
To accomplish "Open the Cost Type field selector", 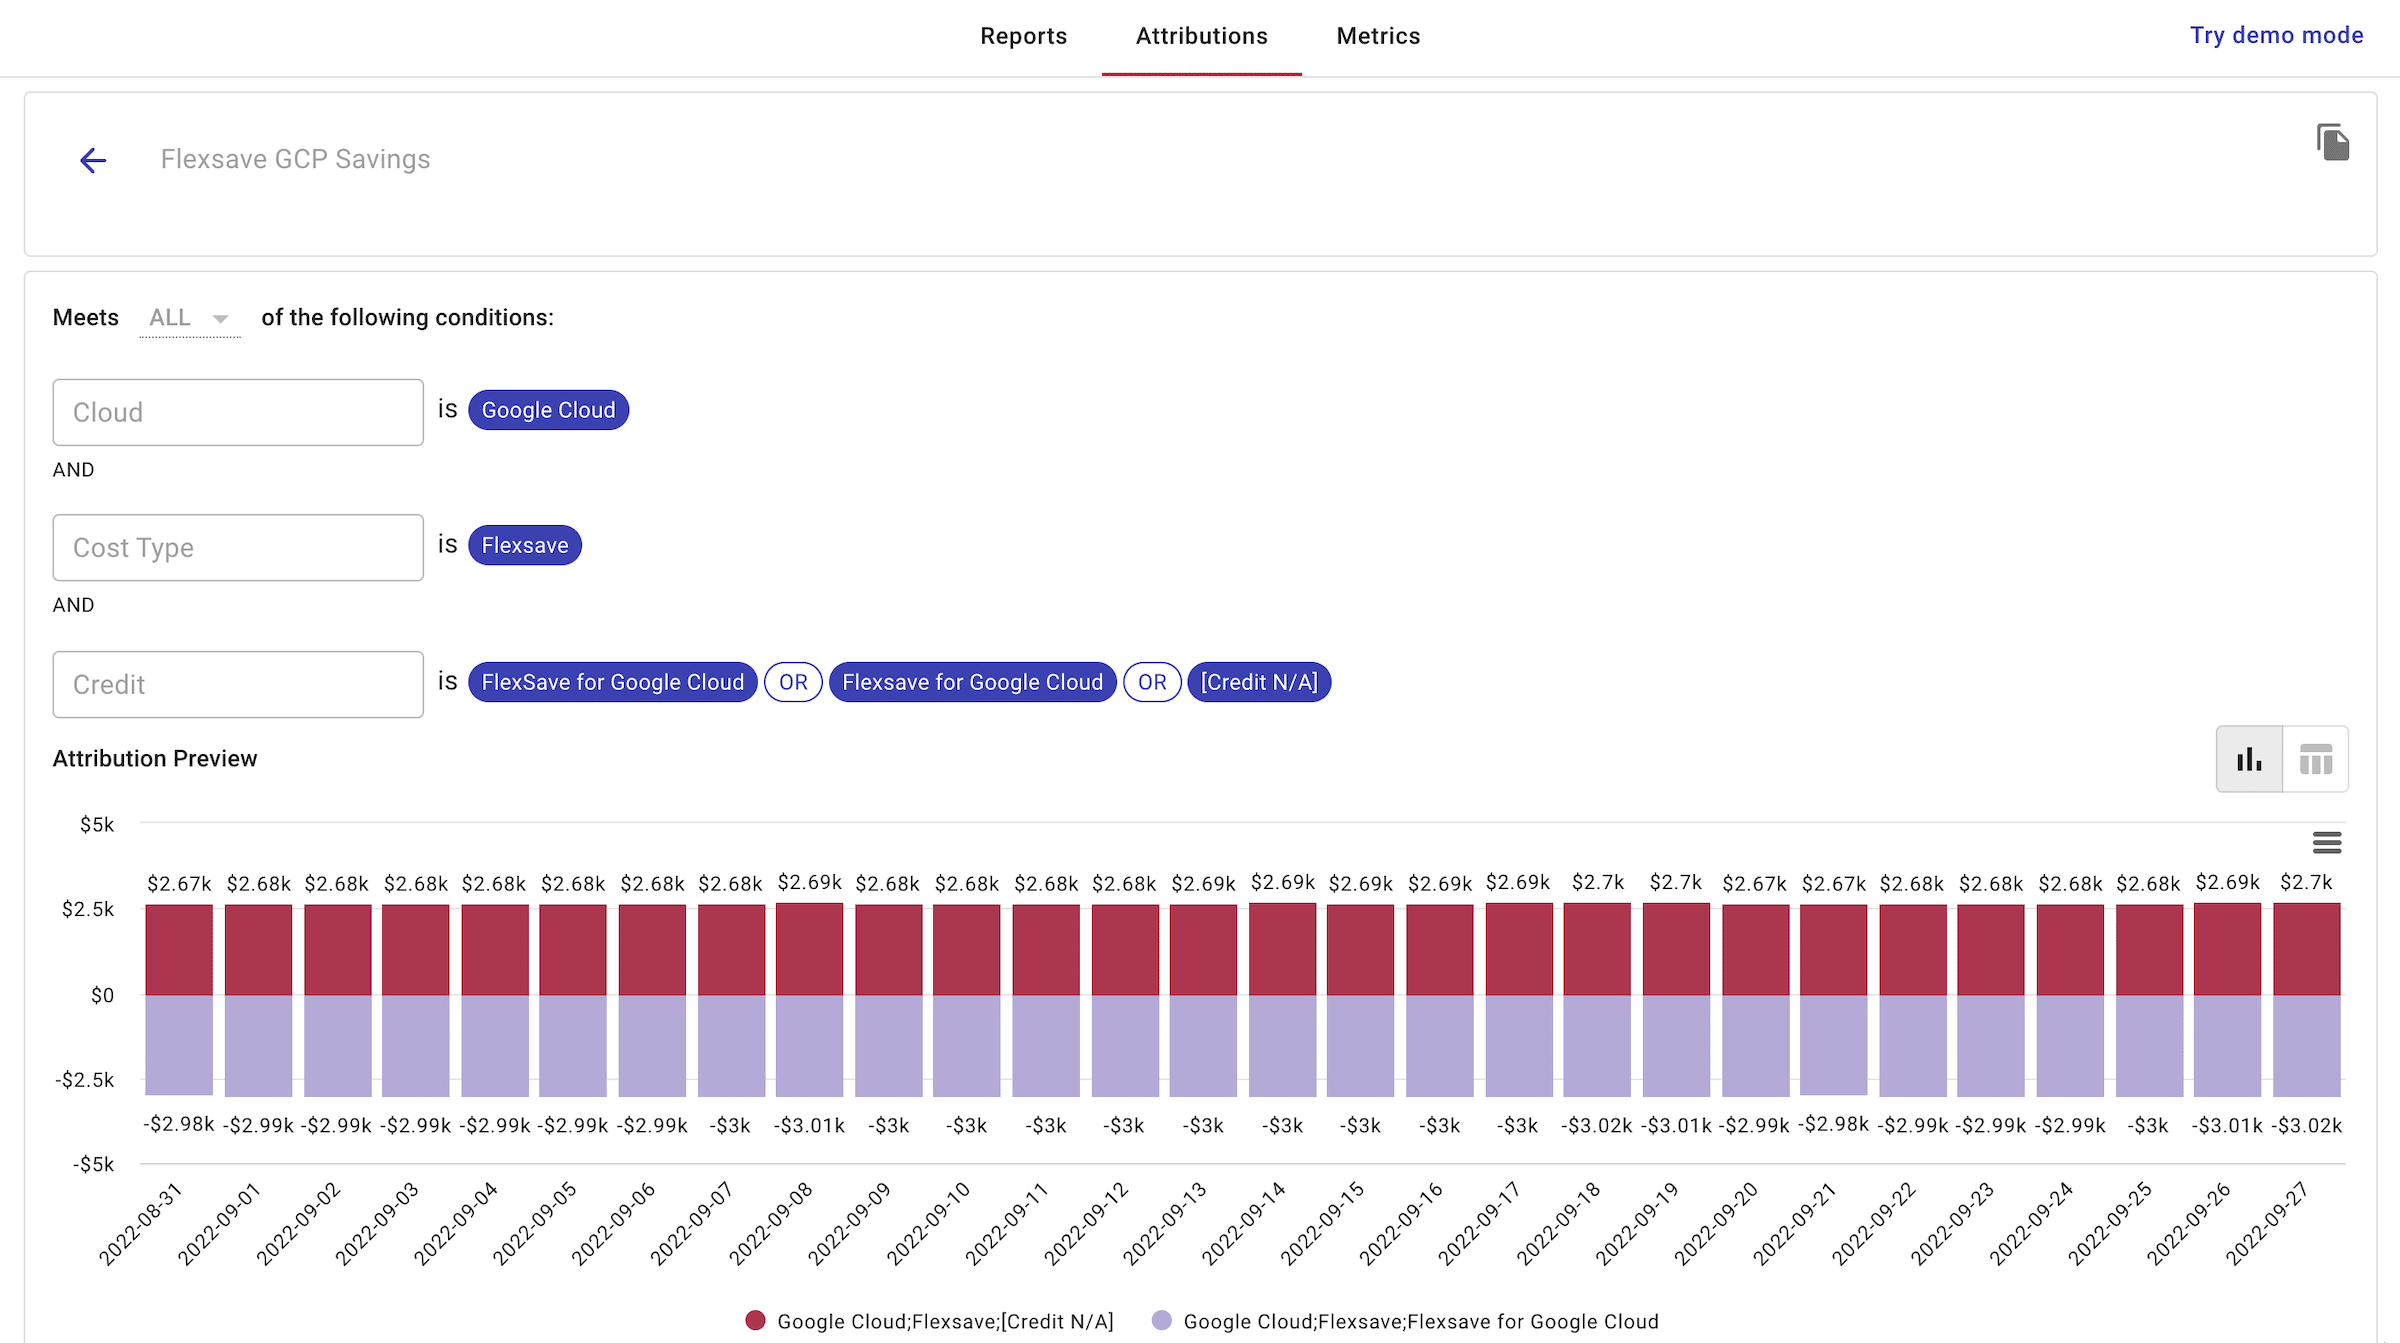I will pyautogui.click(x=238, y=547).
